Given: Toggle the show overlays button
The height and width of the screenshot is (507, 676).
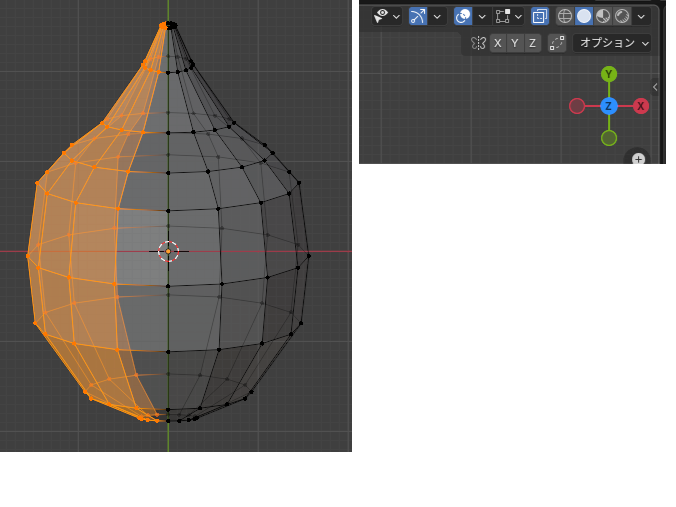Looking at the screenshot, I should [463, 16].
